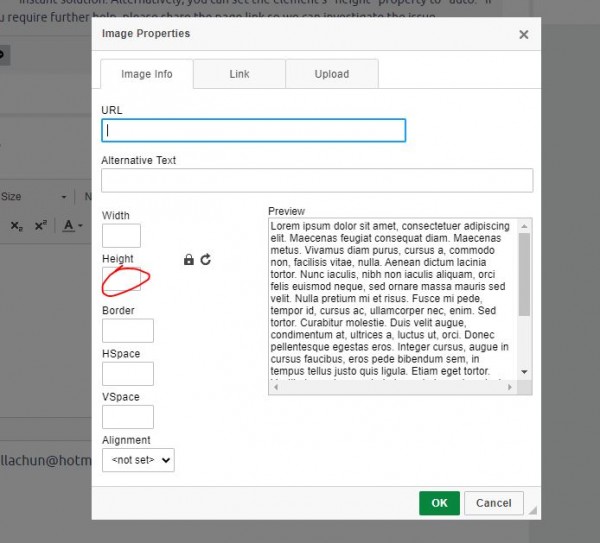
Task: Click the Border input box
Action: coord(127,330)
